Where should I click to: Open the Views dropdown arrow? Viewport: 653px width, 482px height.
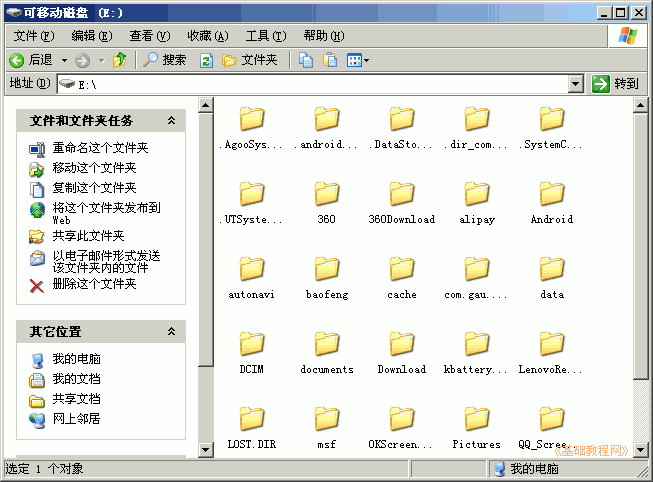click(366, 60)
